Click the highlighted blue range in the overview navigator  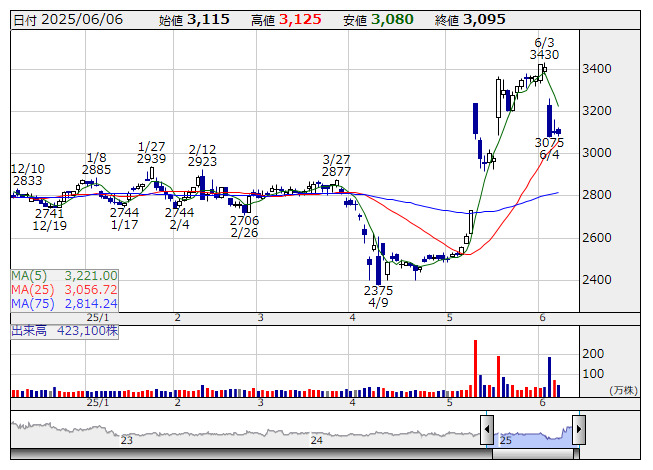pyautogui.click(x=533, y=436)
